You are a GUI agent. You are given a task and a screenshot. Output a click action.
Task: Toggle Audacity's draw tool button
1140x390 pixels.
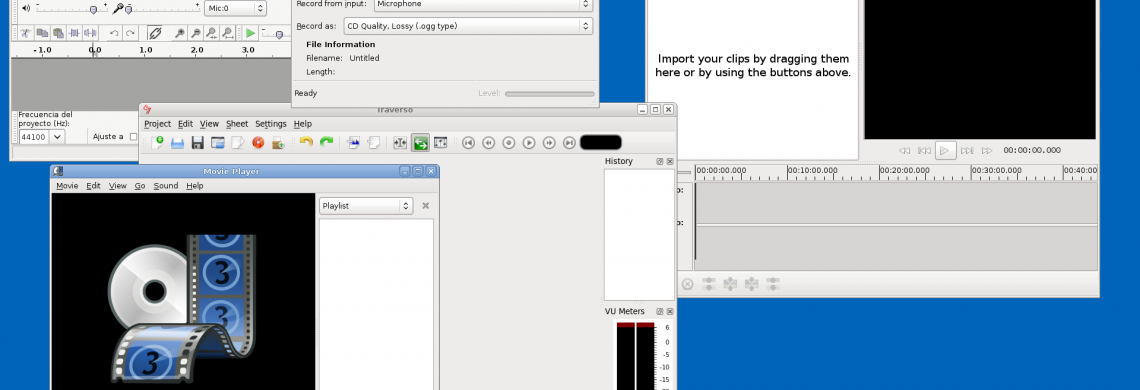pyautogui.click(x=154, y=33)
